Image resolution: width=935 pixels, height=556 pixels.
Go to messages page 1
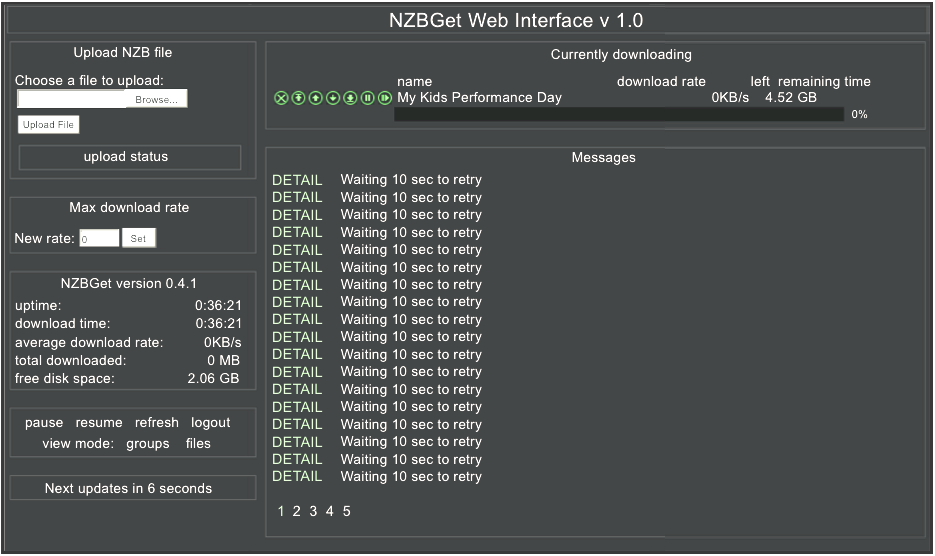point(281,511)
